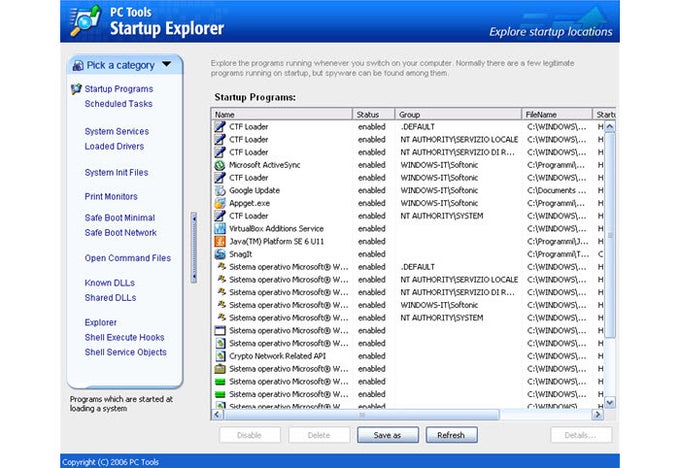Select Open Command Files category
Viewport: 680px width, 468px height.
click(x=128, y=258)
